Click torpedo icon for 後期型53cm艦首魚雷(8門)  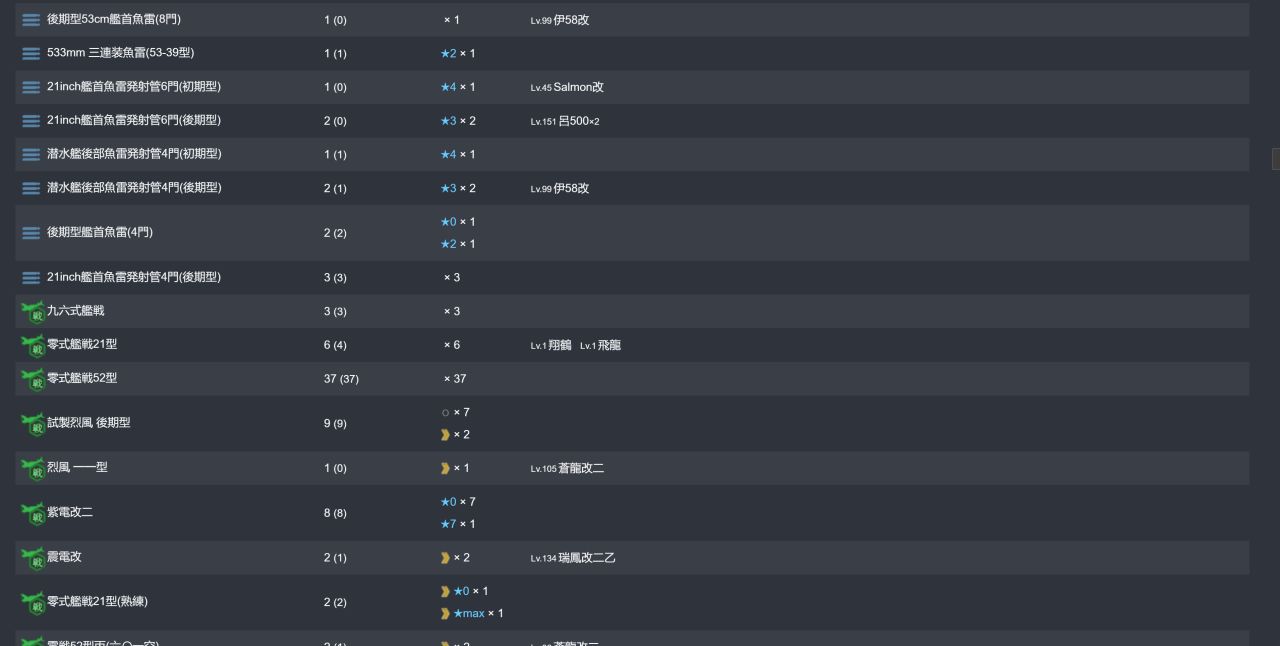31,20
